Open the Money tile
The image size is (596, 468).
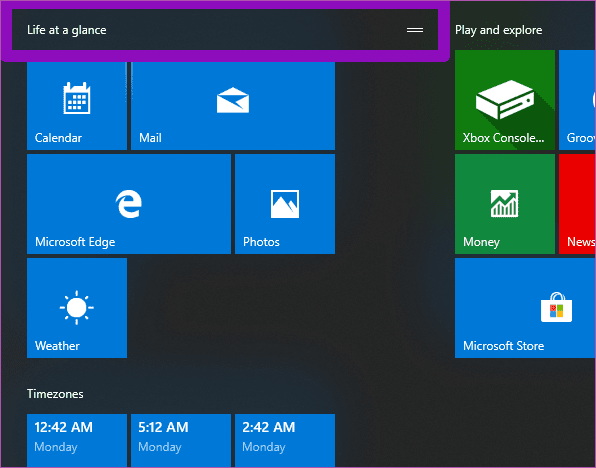(505, 204)
